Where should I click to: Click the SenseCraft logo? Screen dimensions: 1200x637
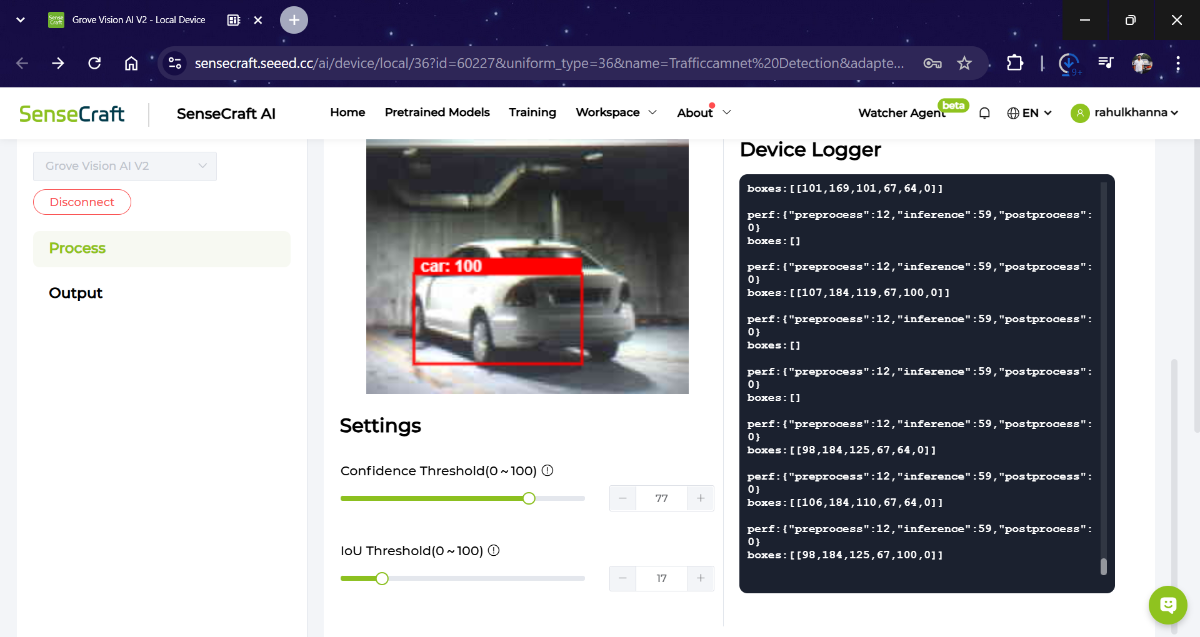[x=72, y=113]
